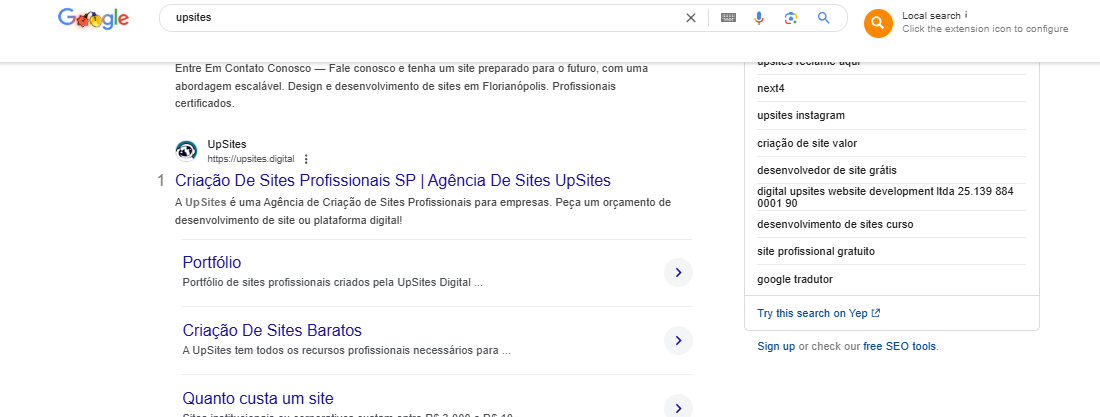Screen dimensions: 1100x417
Task: Open Quanto custa um site link
Action: (x=258, y=398)
